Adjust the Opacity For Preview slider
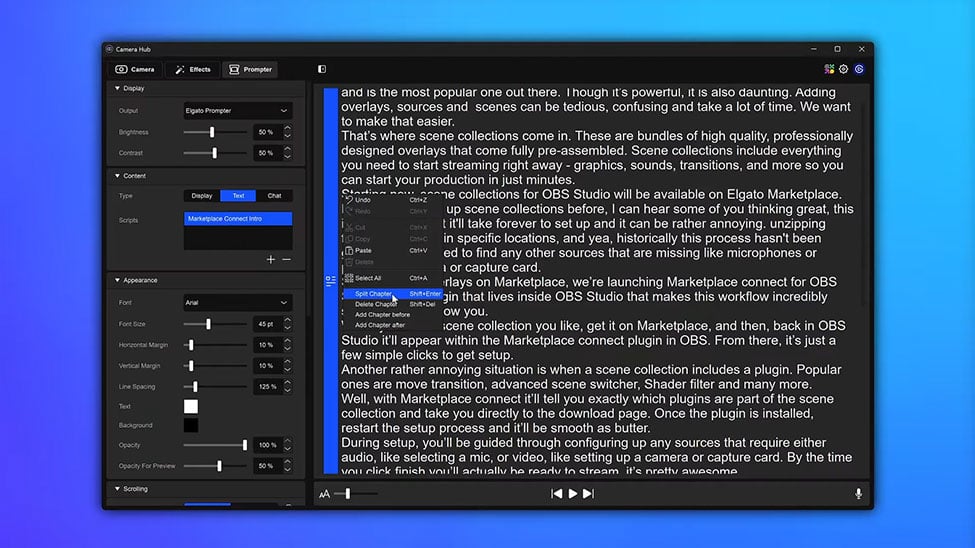975x548 pixels. click(219, 466)
